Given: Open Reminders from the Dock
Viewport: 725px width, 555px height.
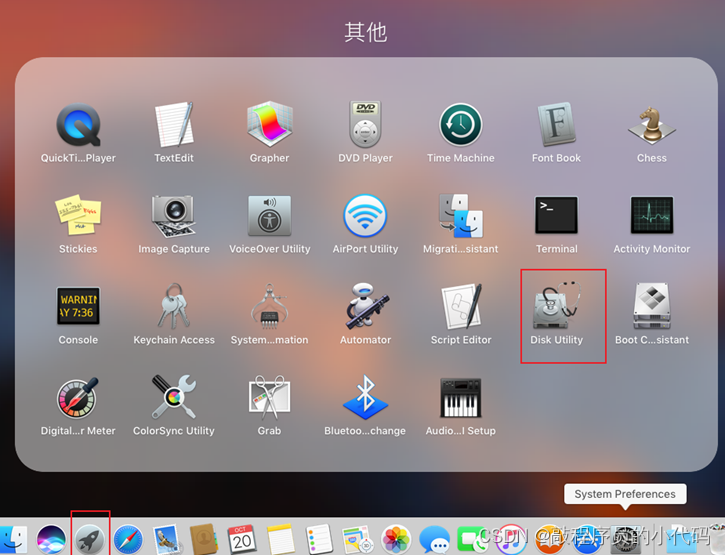Looking at the screenshot, I should point(319,539).
